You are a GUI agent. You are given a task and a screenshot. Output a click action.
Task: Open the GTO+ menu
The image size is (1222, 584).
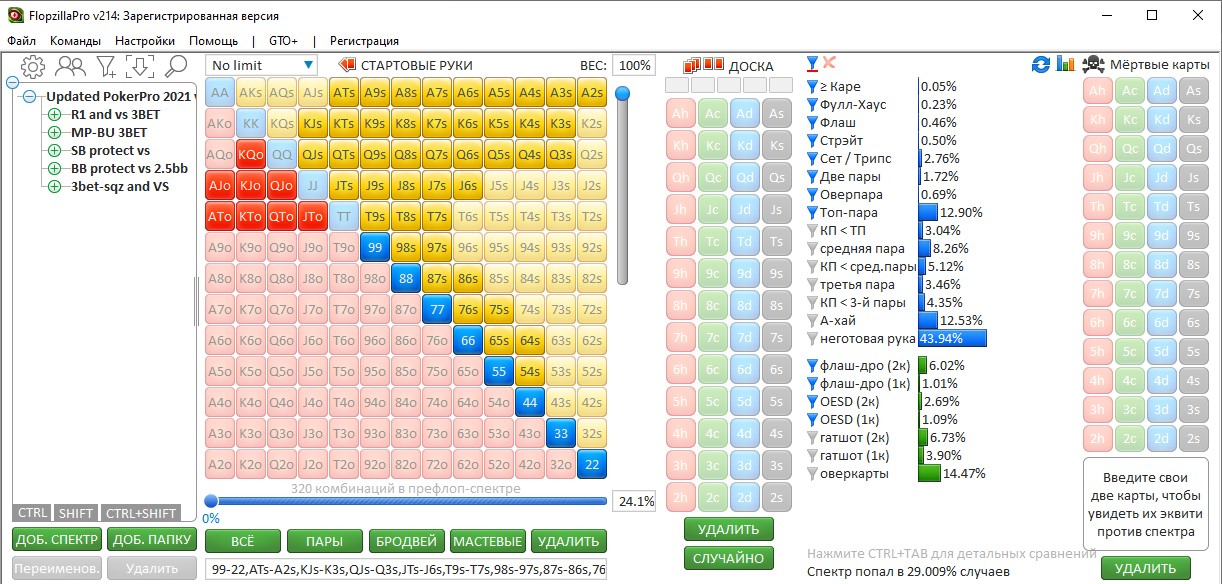[283, 41]
